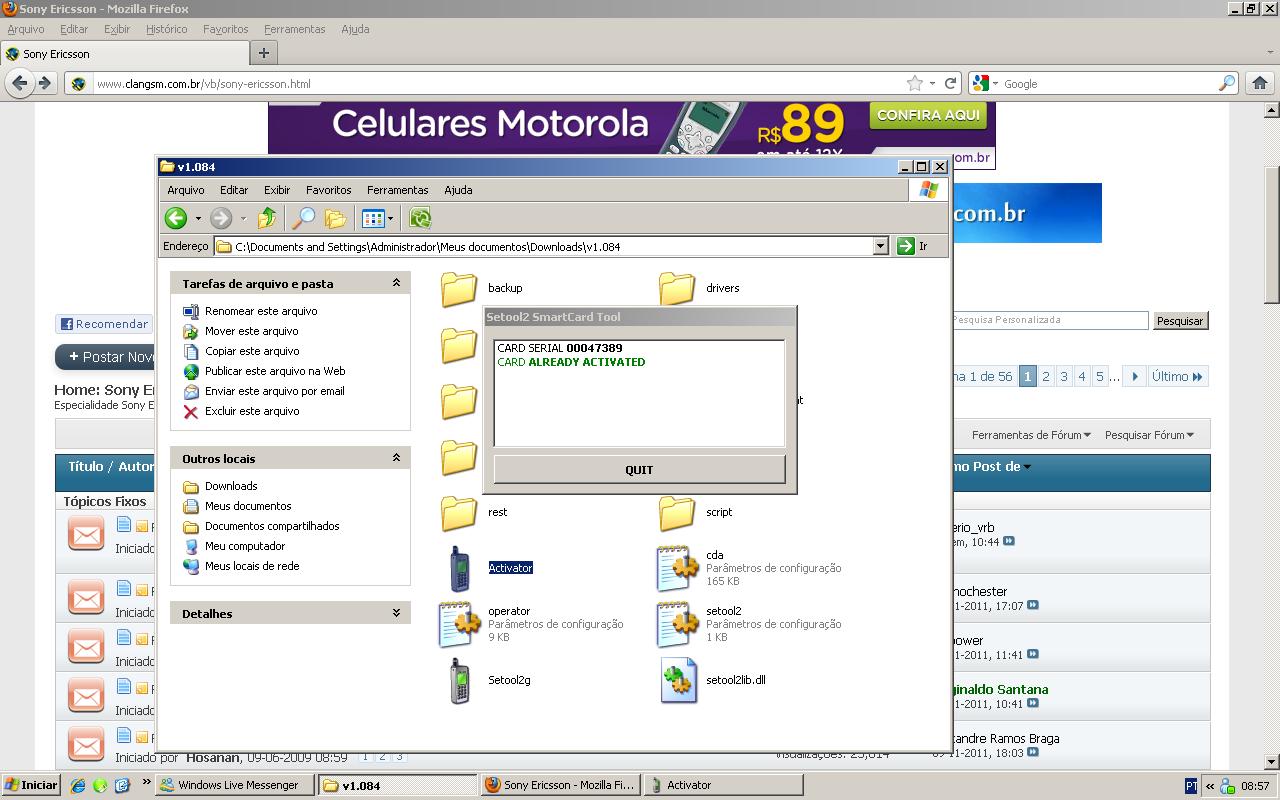Click the Confira Aqui banner button
The image size is (1280, 800).
tap(928, 115)
